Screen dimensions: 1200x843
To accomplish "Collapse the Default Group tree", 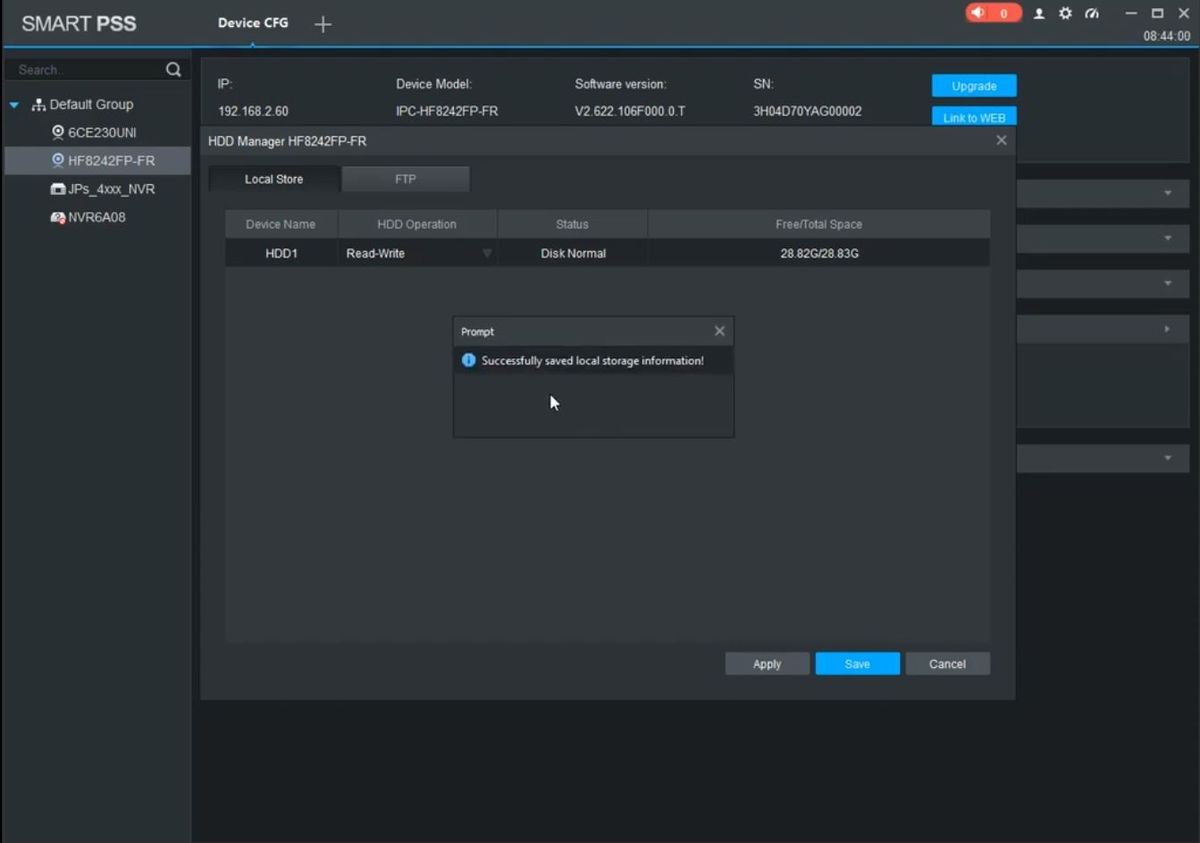I will (x=14, y=105).
